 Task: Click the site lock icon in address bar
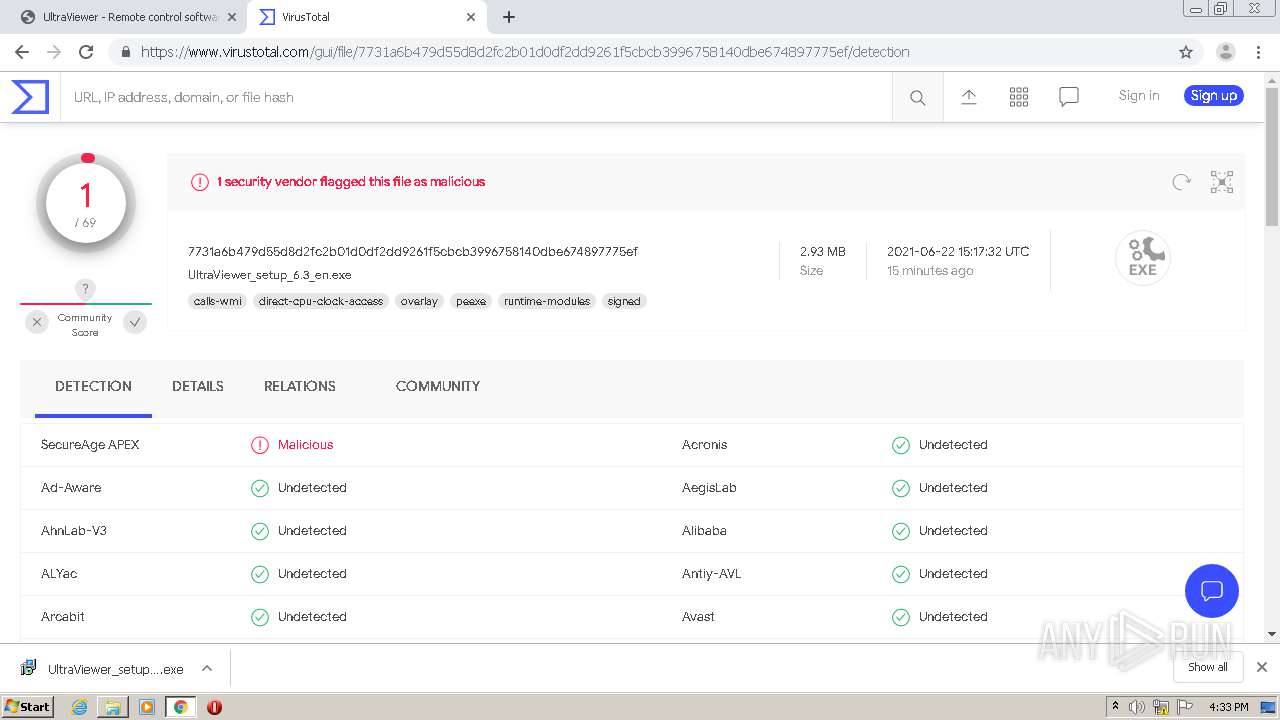coord(125,52)
